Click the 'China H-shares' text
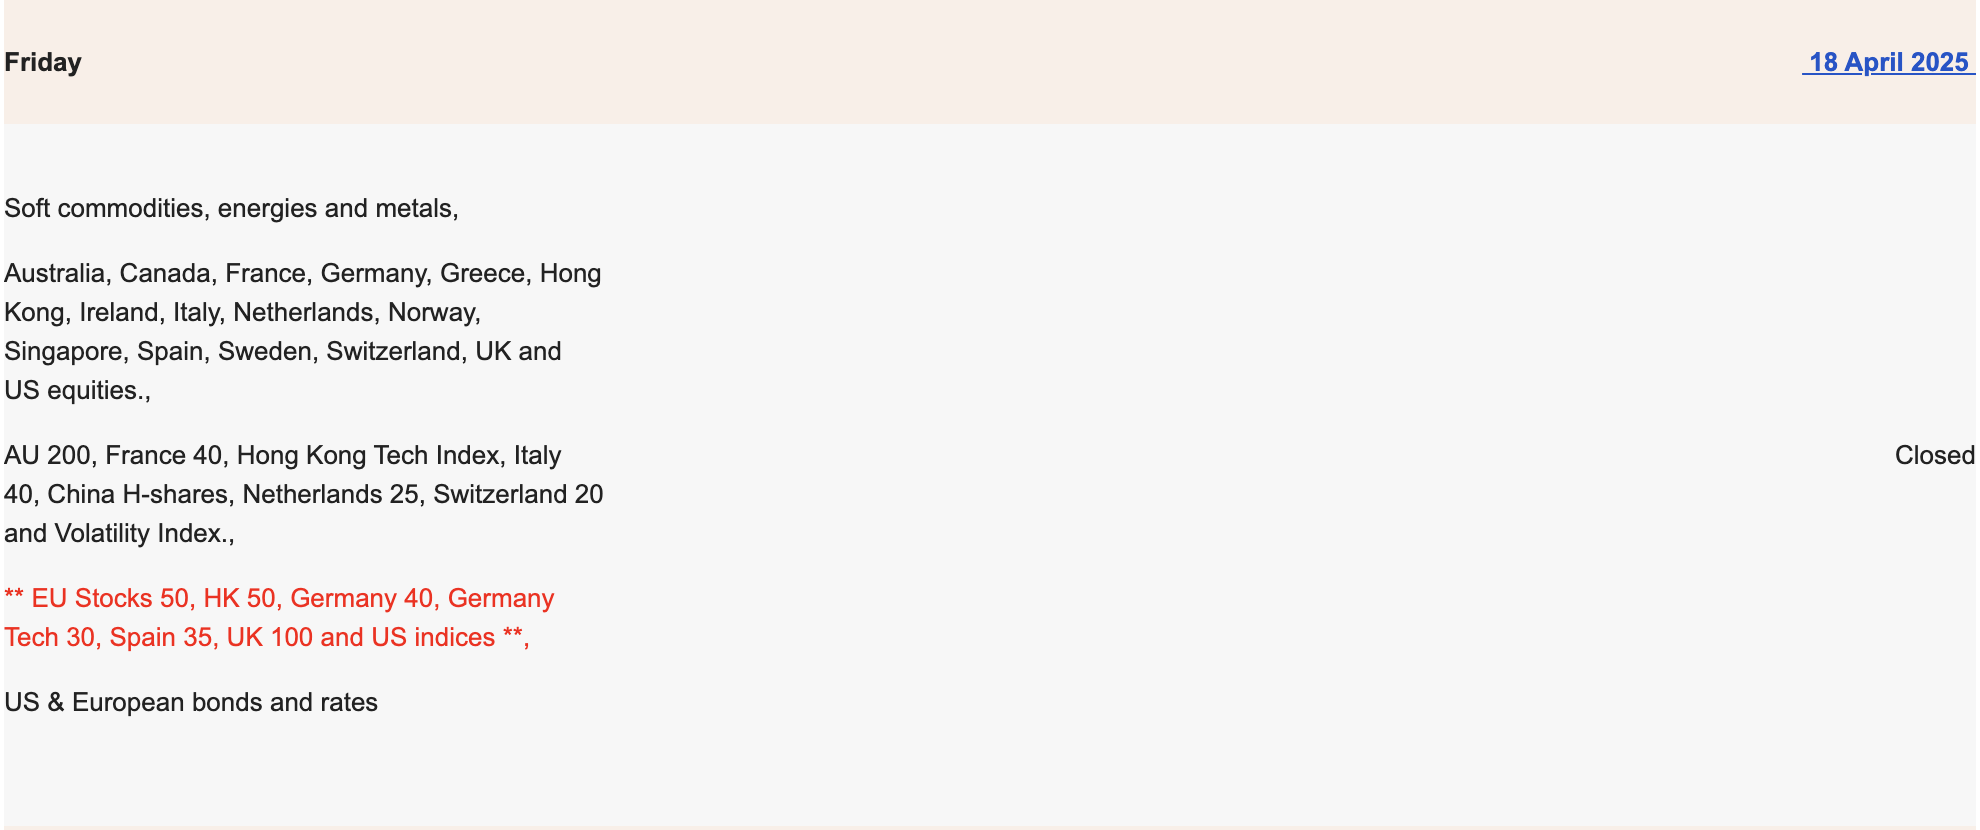This screenshot has height=830, width=1980. (x=138, y=494)
